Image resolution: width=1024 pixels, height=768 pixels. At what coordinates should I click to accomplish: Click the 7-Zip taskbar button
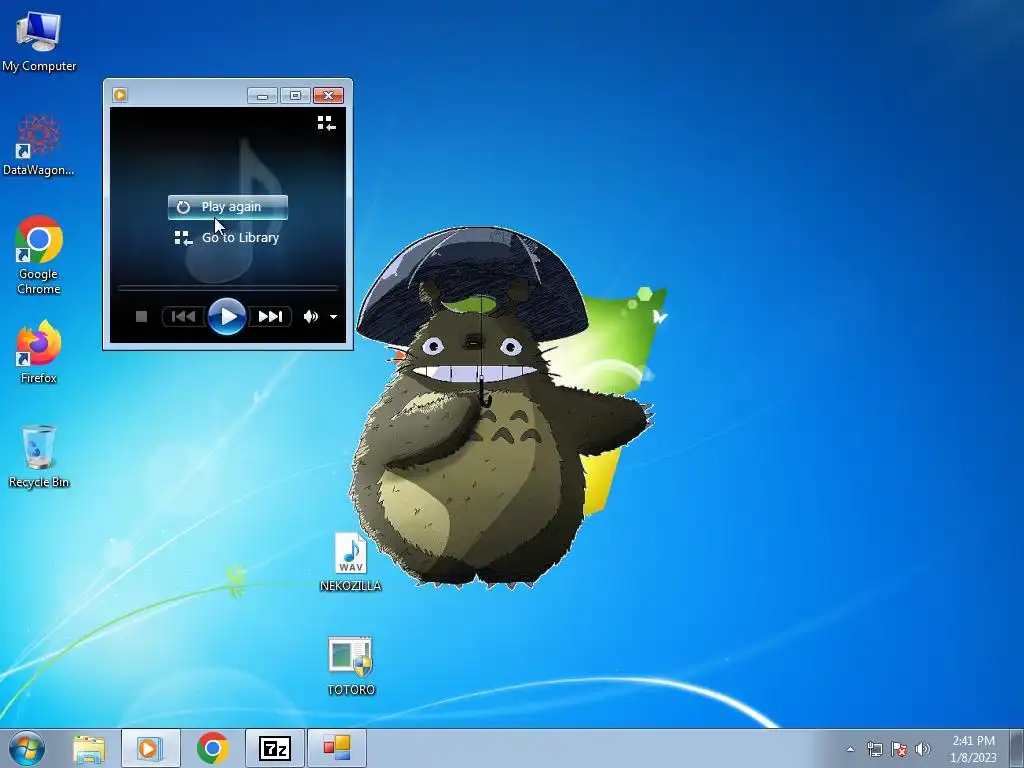[274, 748]
